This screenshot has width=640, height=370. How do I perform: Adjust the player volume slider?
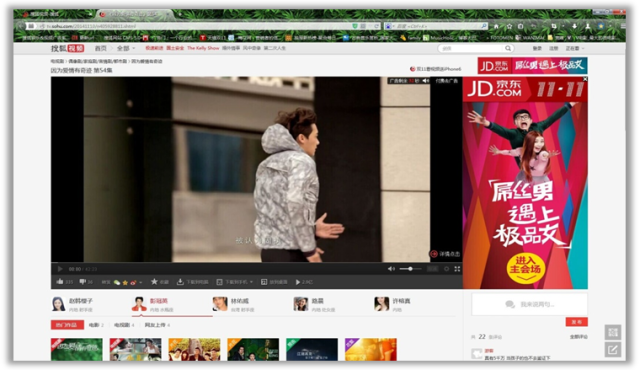click(x=410, y=269)
